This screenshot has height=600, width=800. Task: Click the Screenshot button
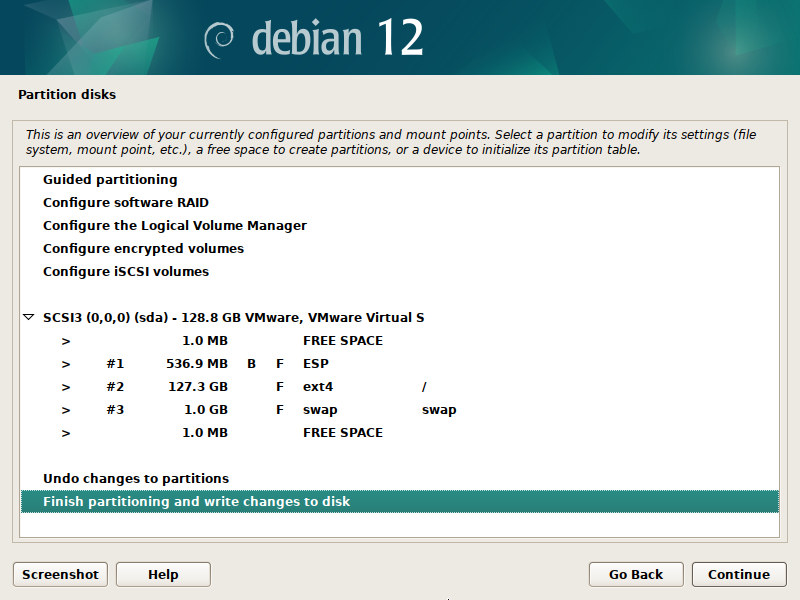(x=60, y=574)
